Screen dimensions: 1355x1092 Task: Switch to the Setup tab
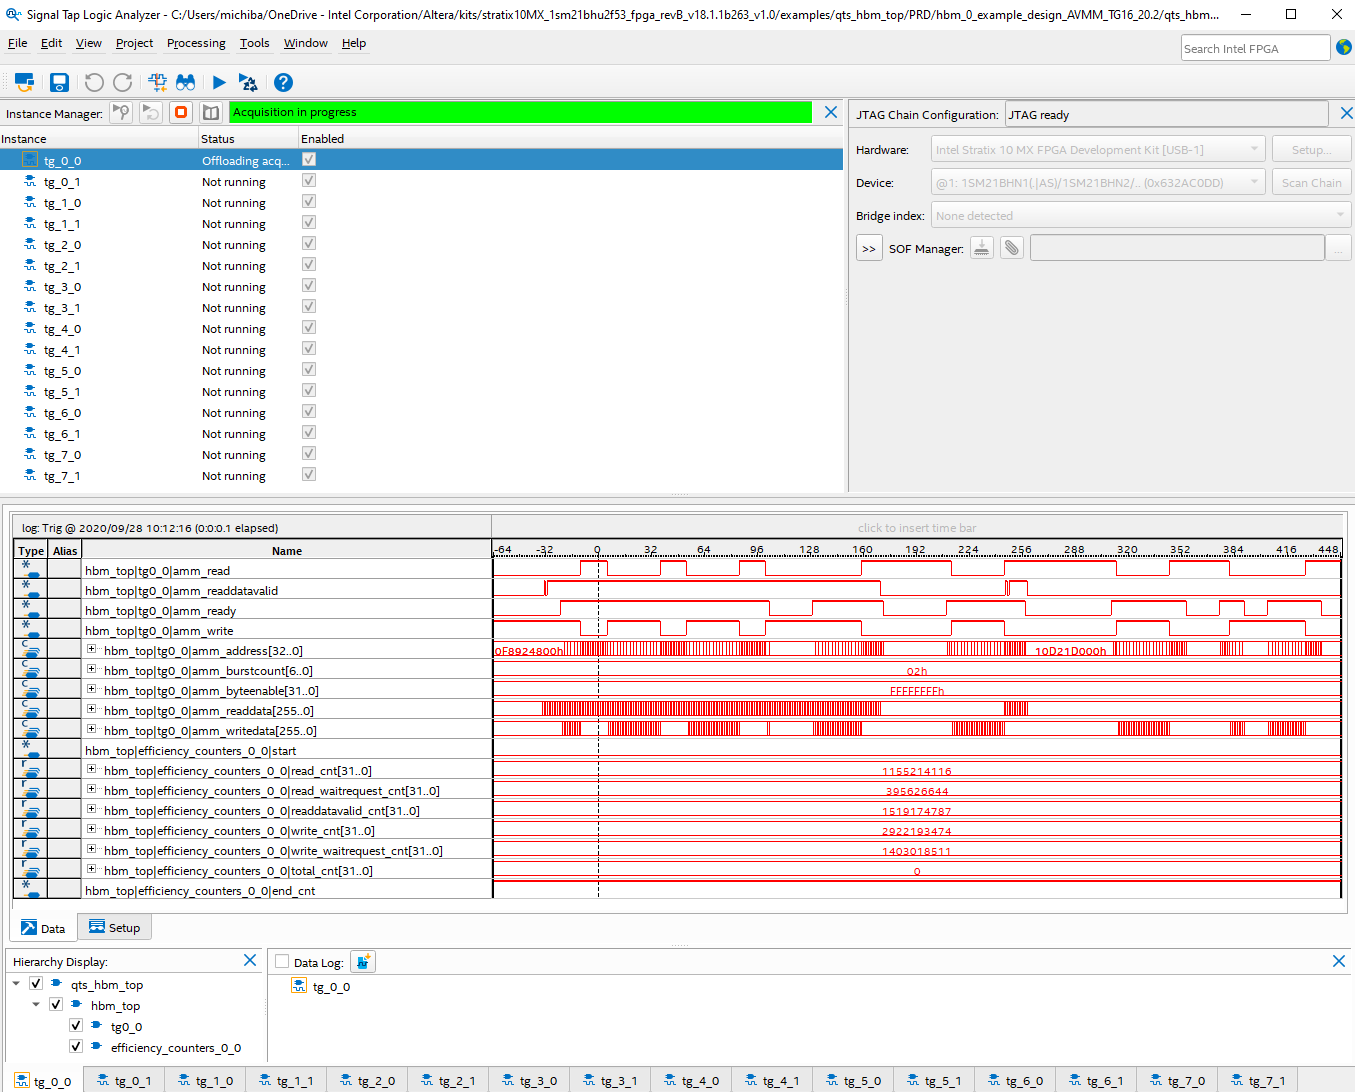pyautogui.click(x=114, y=927)
